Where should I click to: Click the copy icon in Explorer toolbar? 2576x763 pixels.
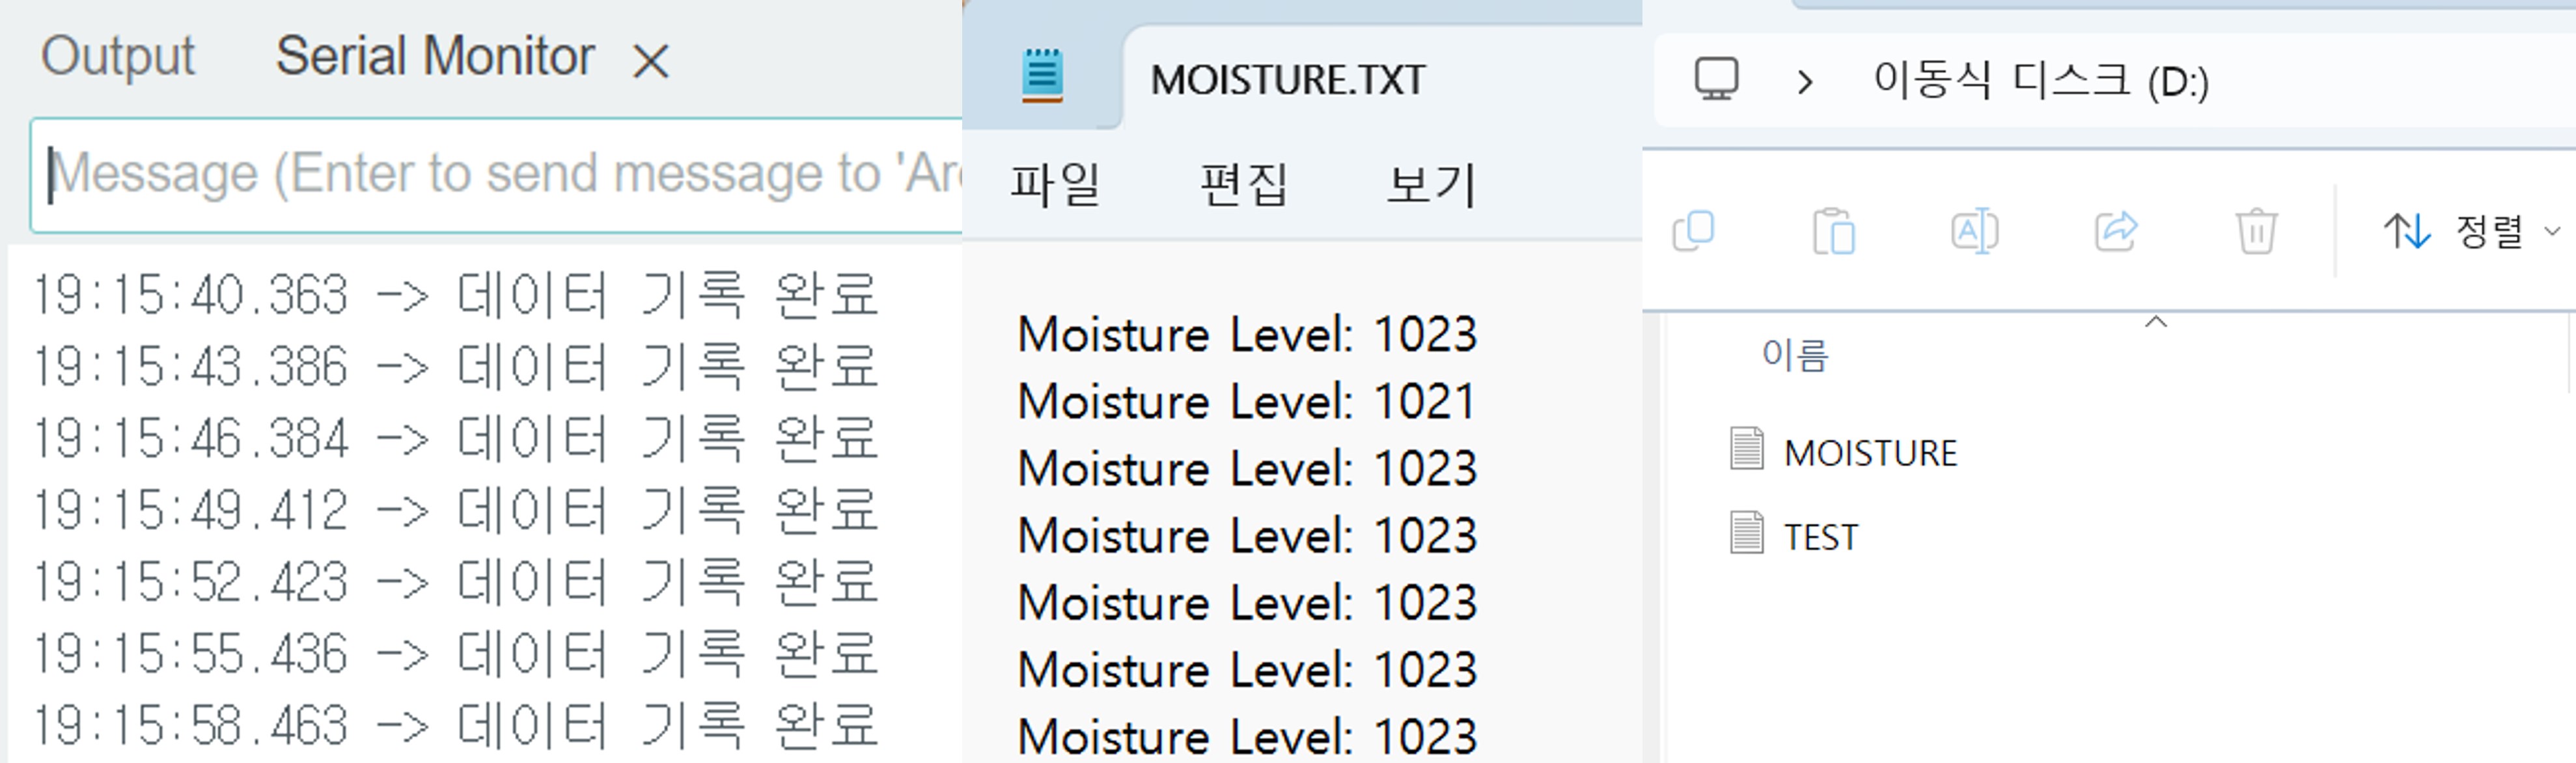[x=1693, y=231]
